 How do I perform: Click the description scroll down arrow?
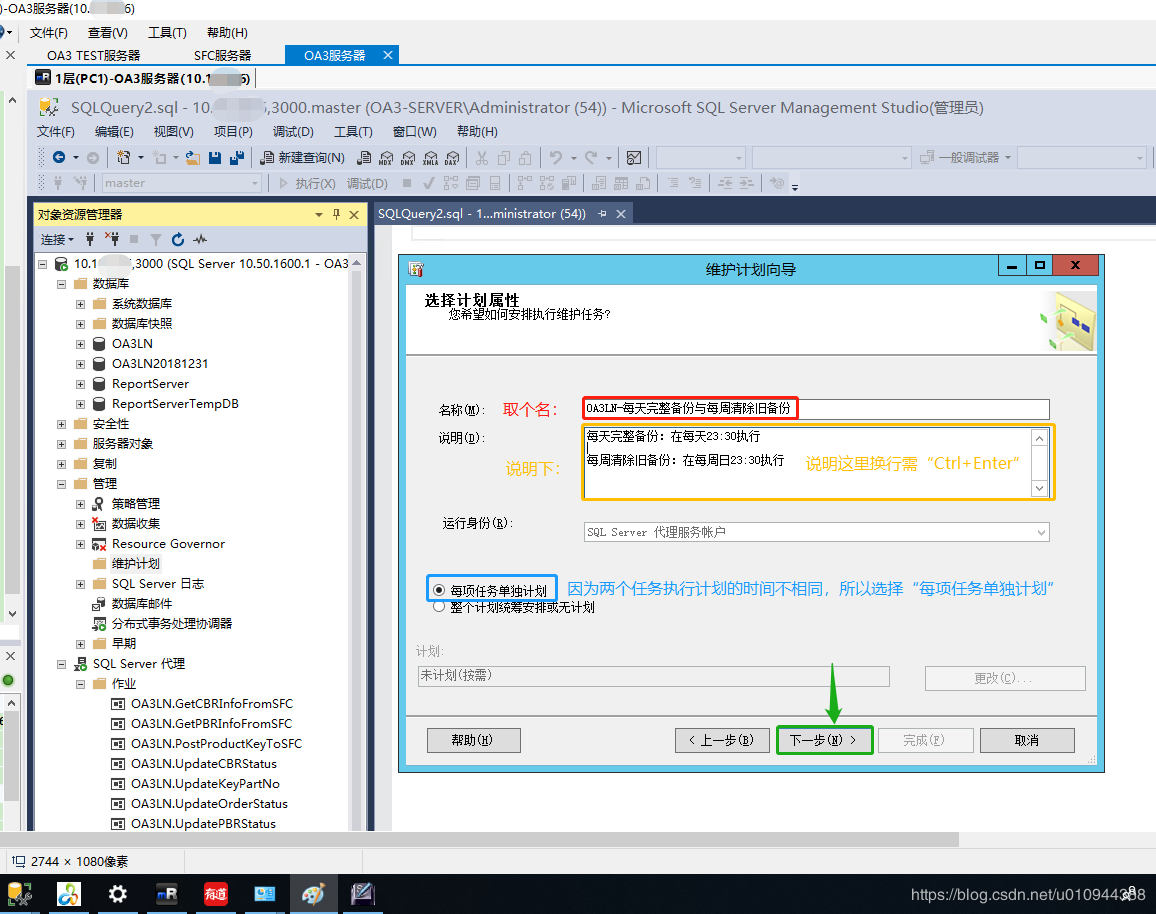(x=1040, y=488)
